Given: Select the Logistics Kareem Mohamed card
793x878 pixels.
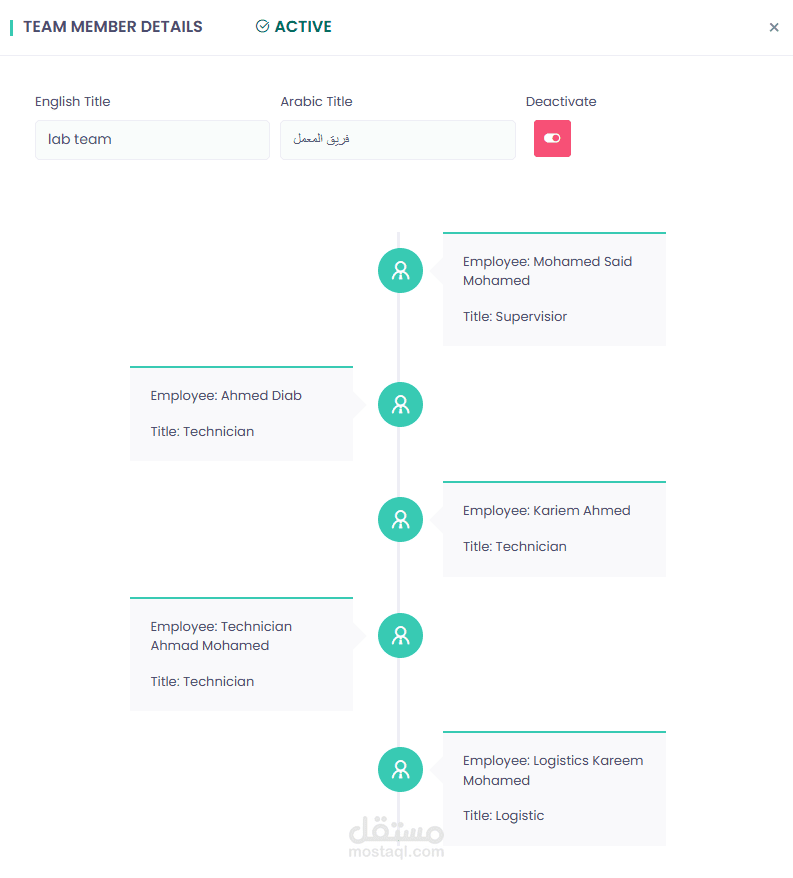Looking at the screenshot, I should click(x=554, y=788).
